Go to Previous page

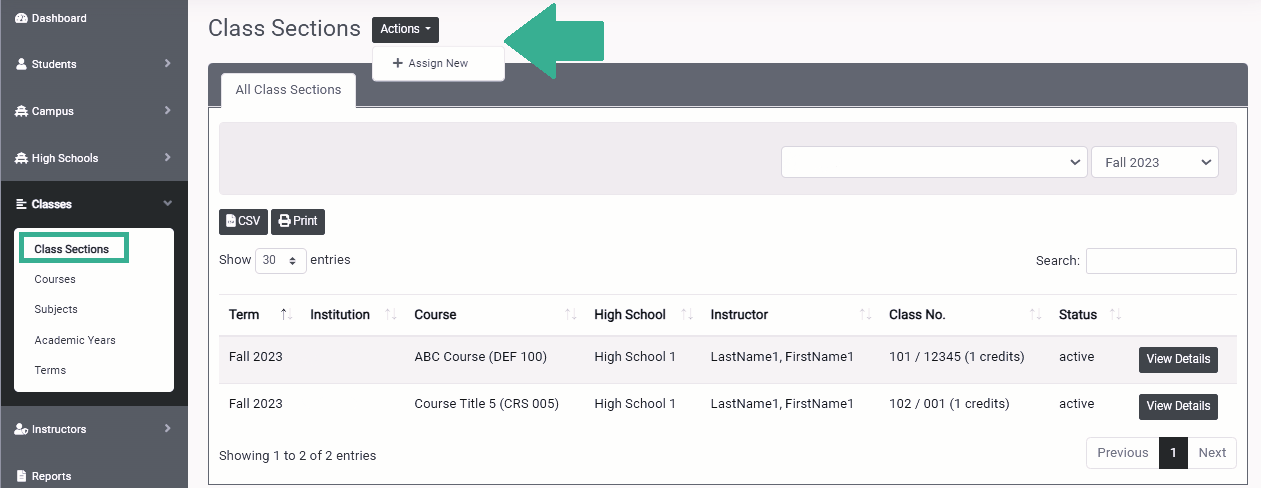click(1122, 453)
